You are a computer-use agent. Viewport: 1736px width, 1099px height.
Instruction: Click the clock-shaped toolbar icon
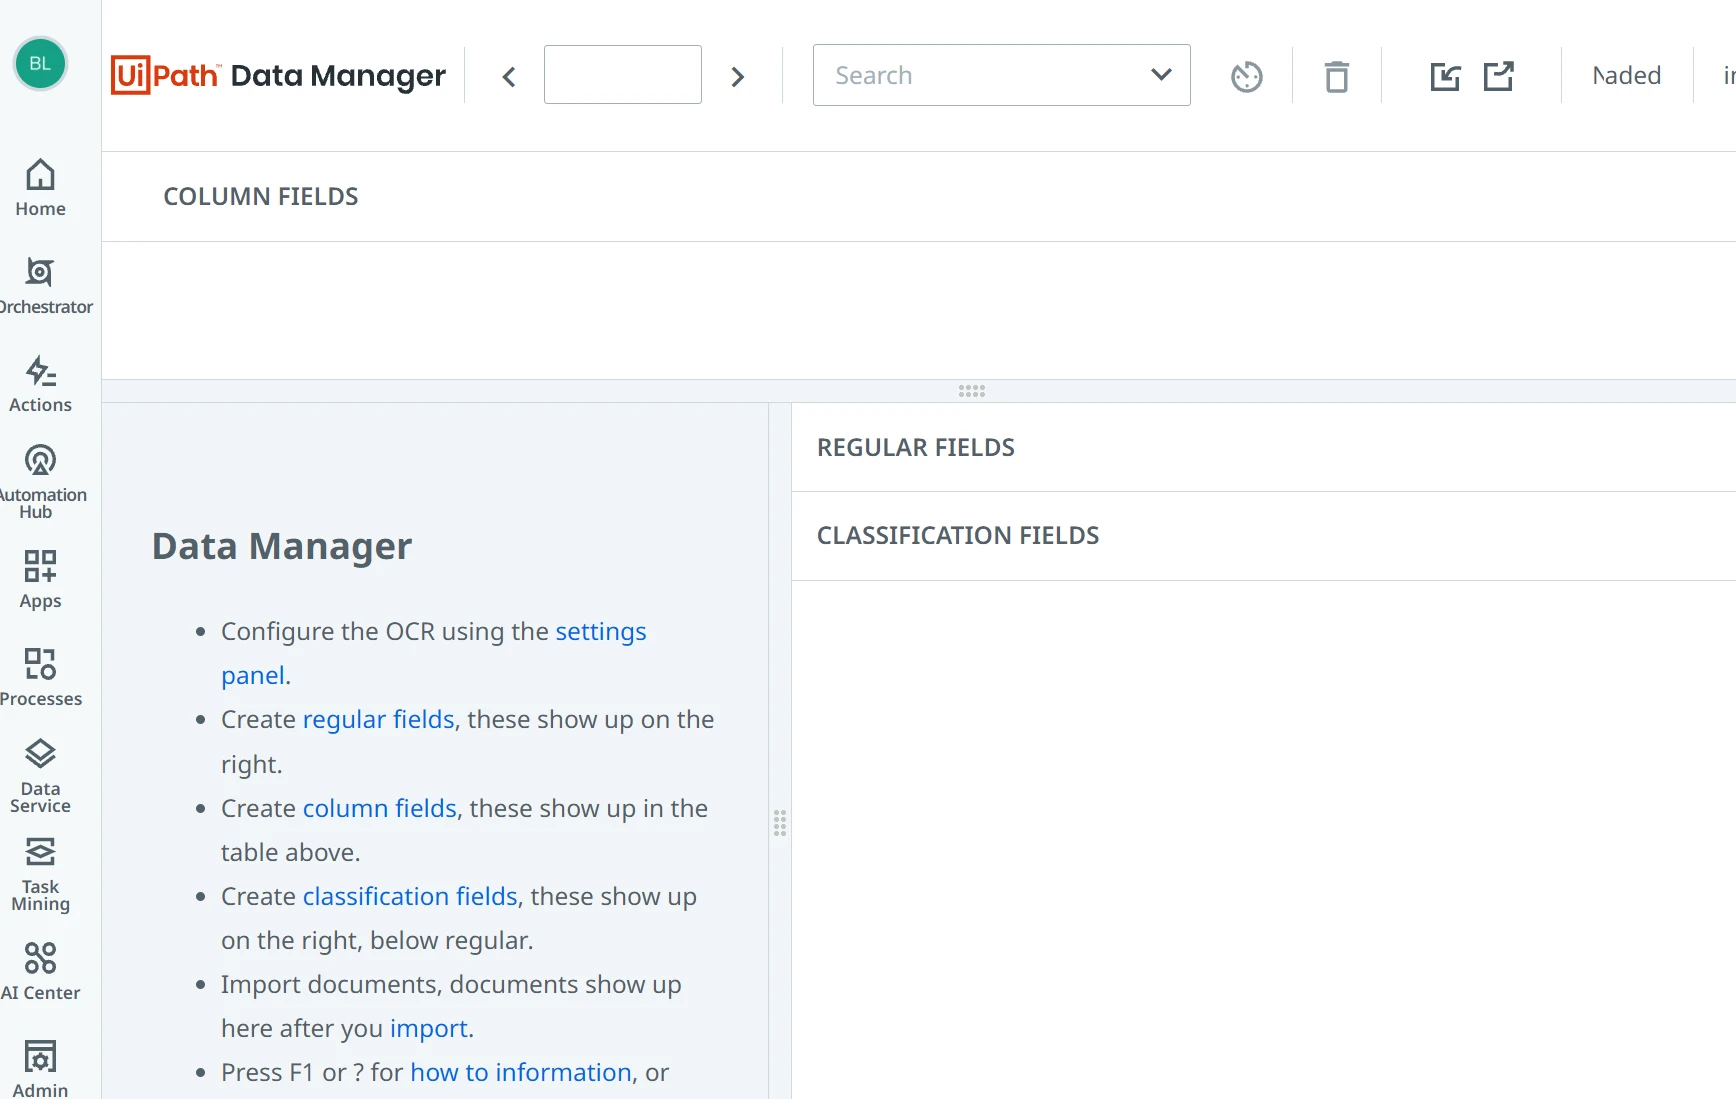pos(1247,77)
